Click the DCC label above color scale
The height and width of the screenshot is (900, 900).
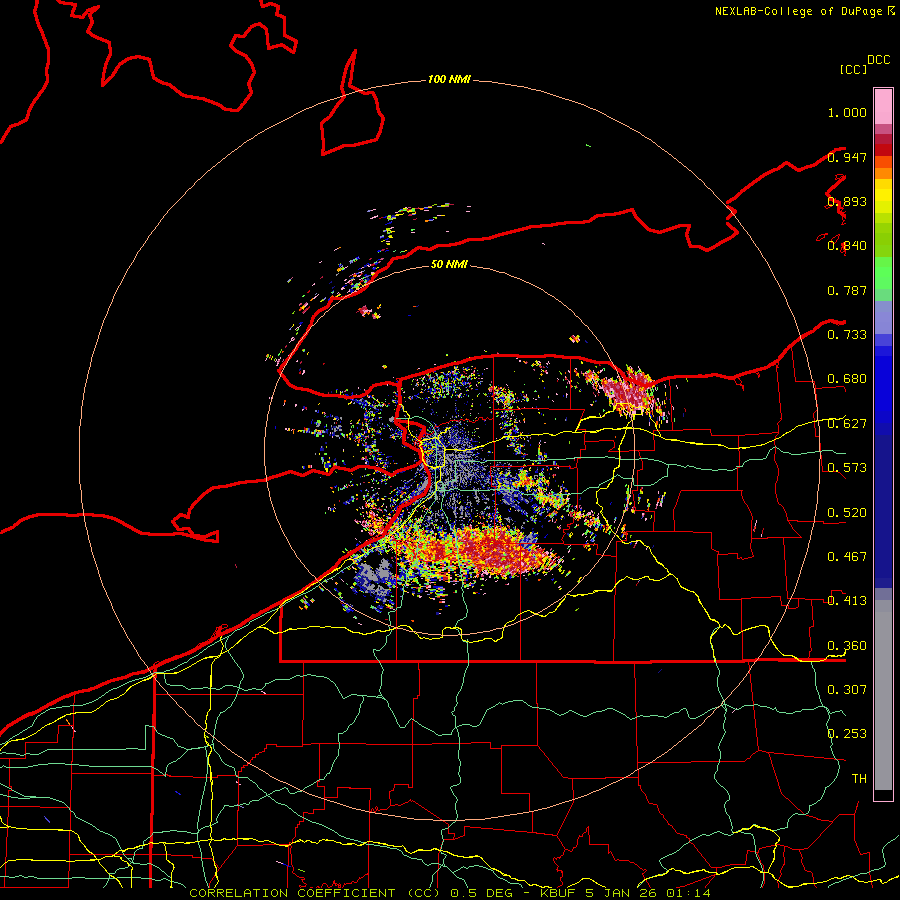coord(878,60)
